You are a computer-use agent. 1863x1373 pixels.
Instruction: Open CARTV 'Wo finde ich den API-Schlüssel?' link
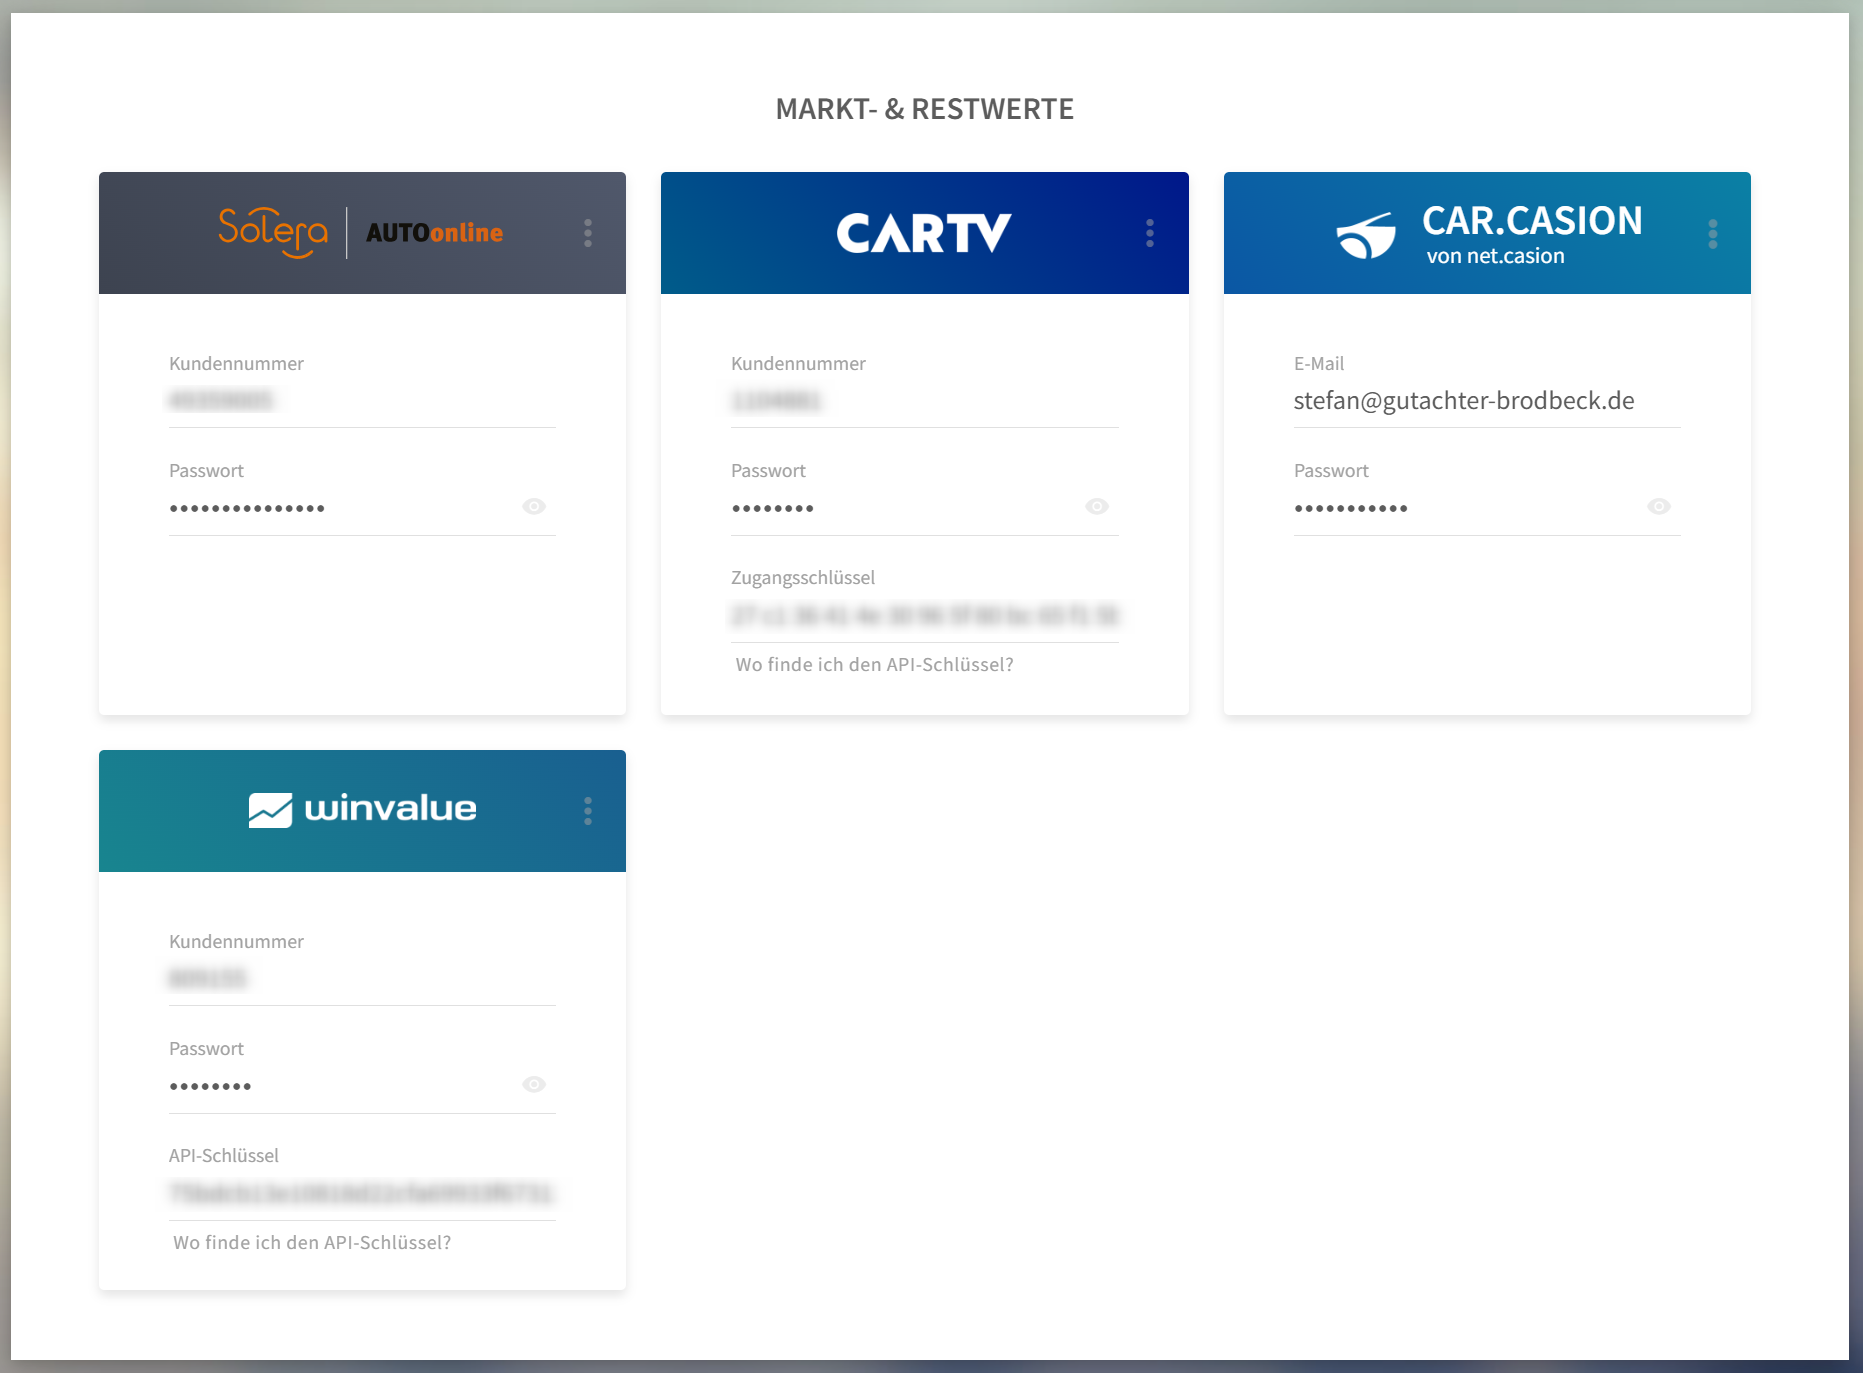pos(874,665)
